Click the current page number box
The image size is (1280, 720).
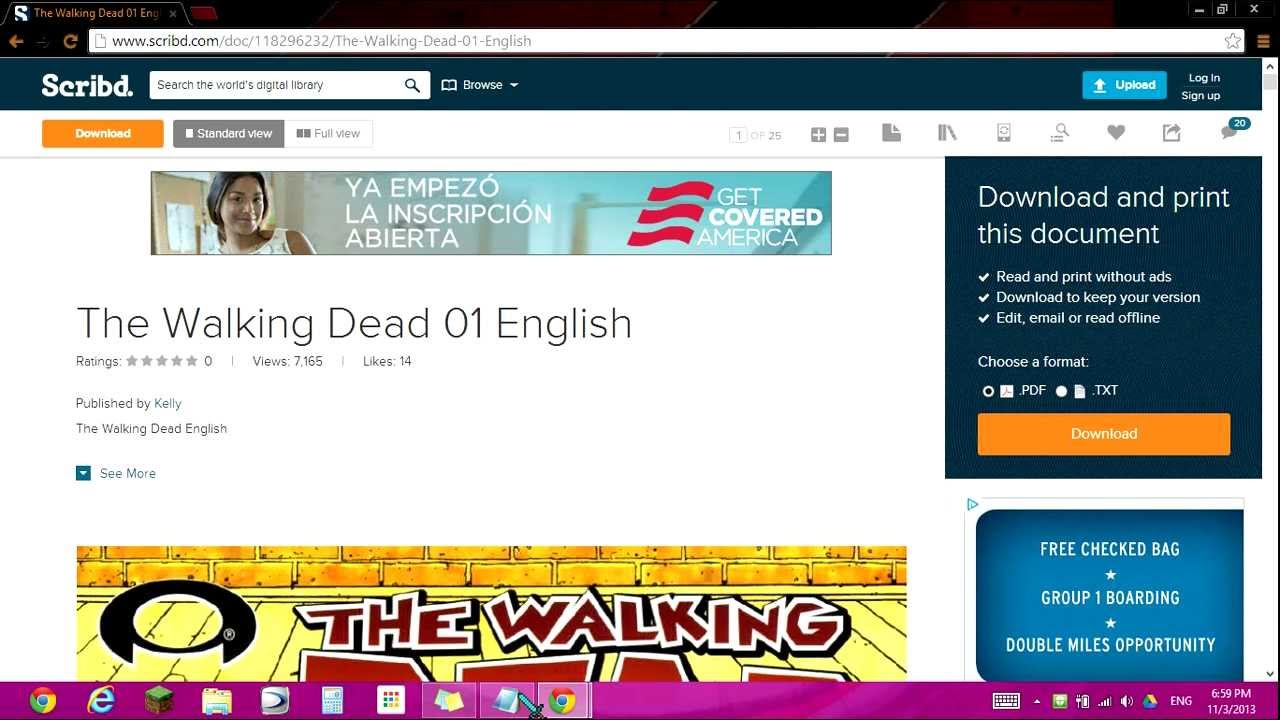pyautogui.click(x=739, y=135)
